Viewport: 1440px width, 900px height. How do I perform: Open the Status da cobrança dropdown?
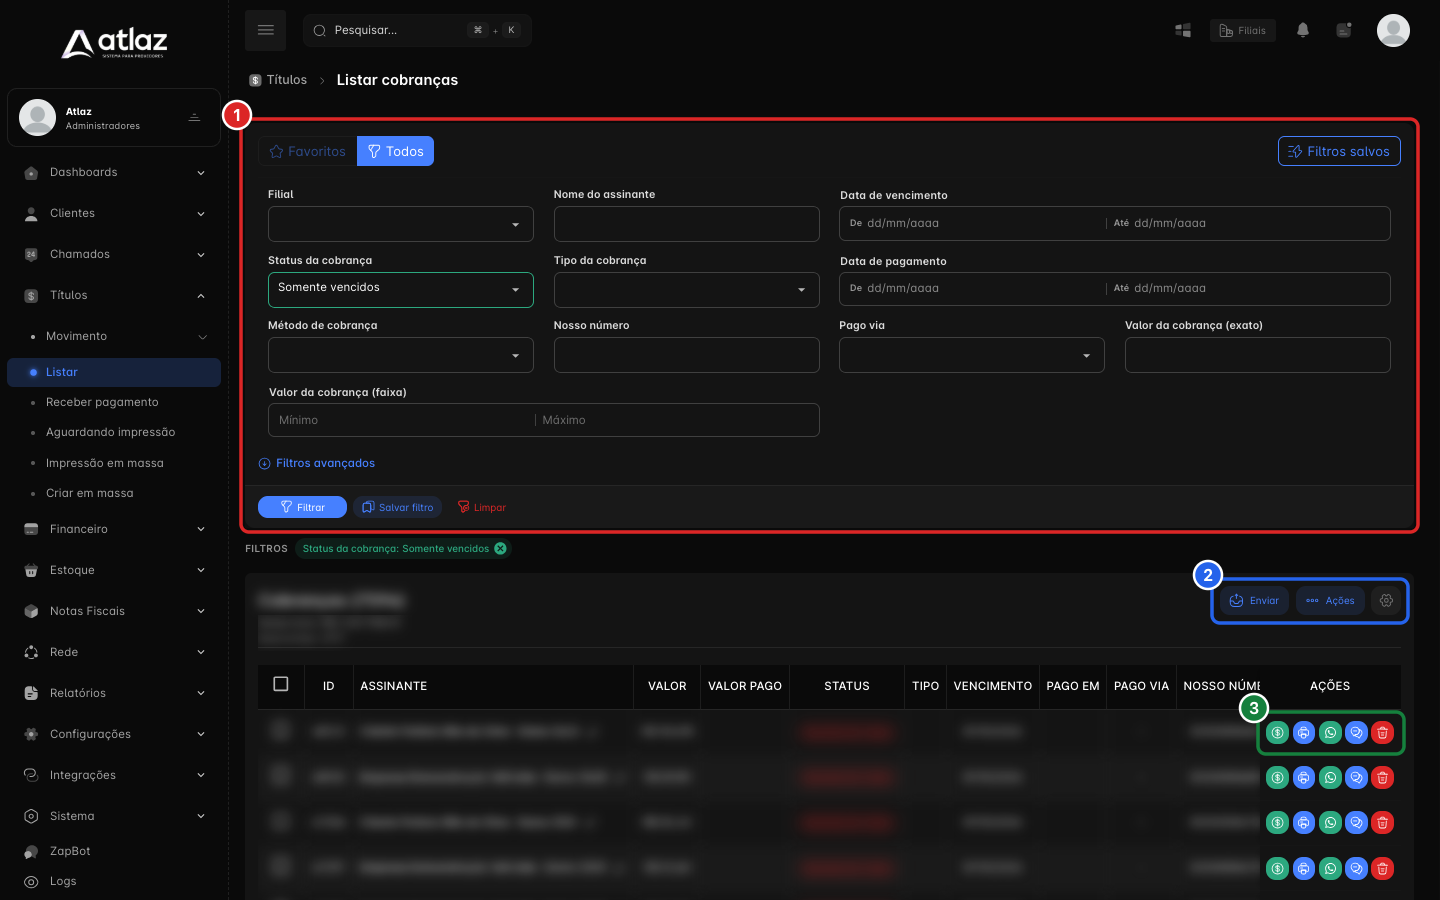(x=400, y=289)
